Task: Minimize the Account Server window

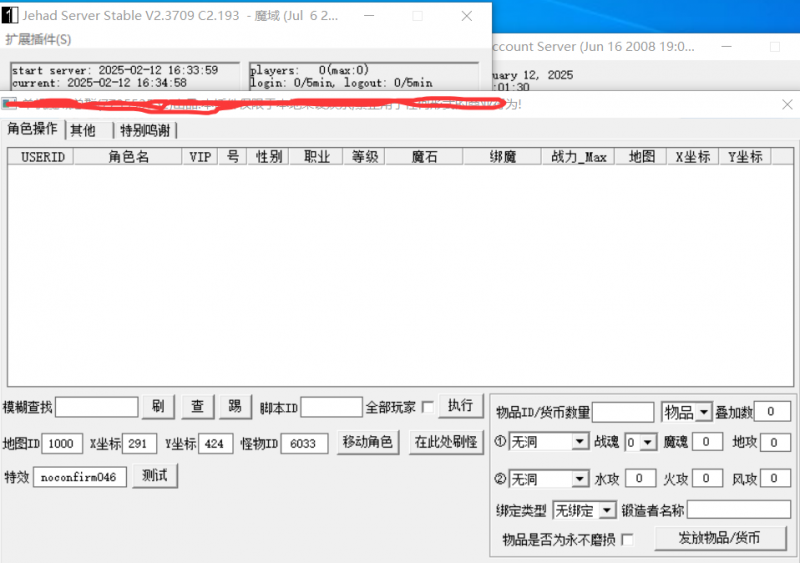Action: pyautogui.click(x=727, y=46)
